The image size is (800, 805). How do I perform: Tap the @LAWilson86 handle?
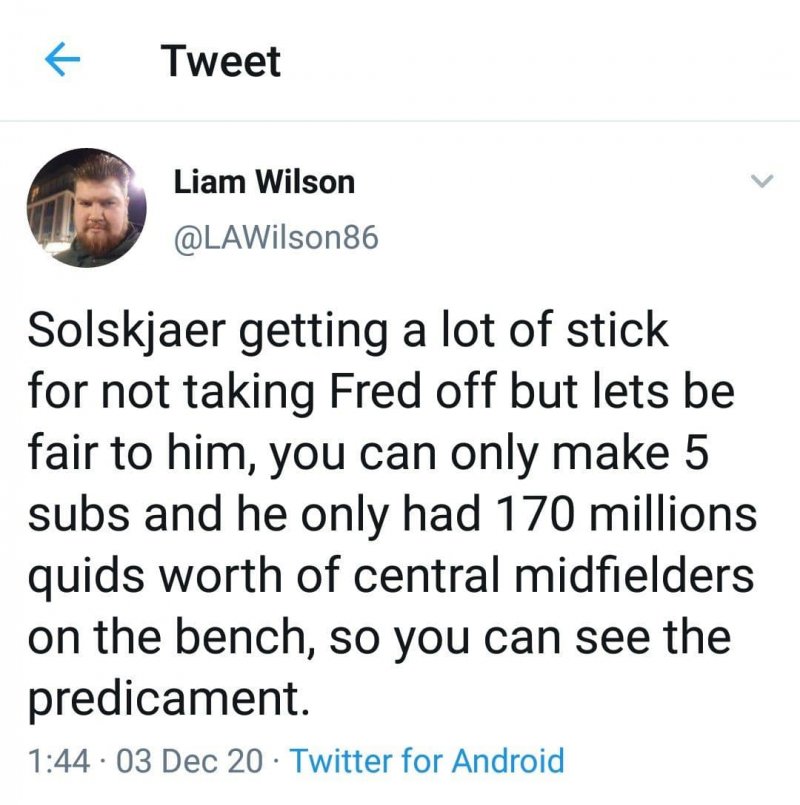[276, 239]
